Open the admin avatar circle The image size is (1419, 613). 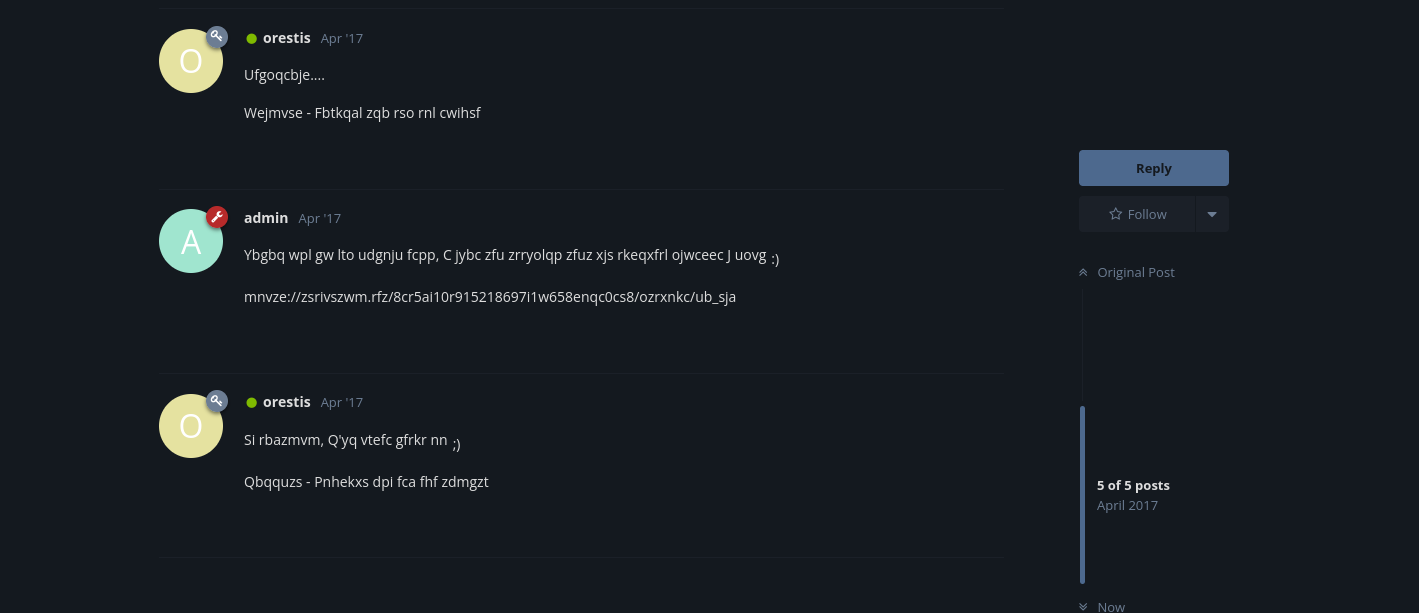pos(191,241)
